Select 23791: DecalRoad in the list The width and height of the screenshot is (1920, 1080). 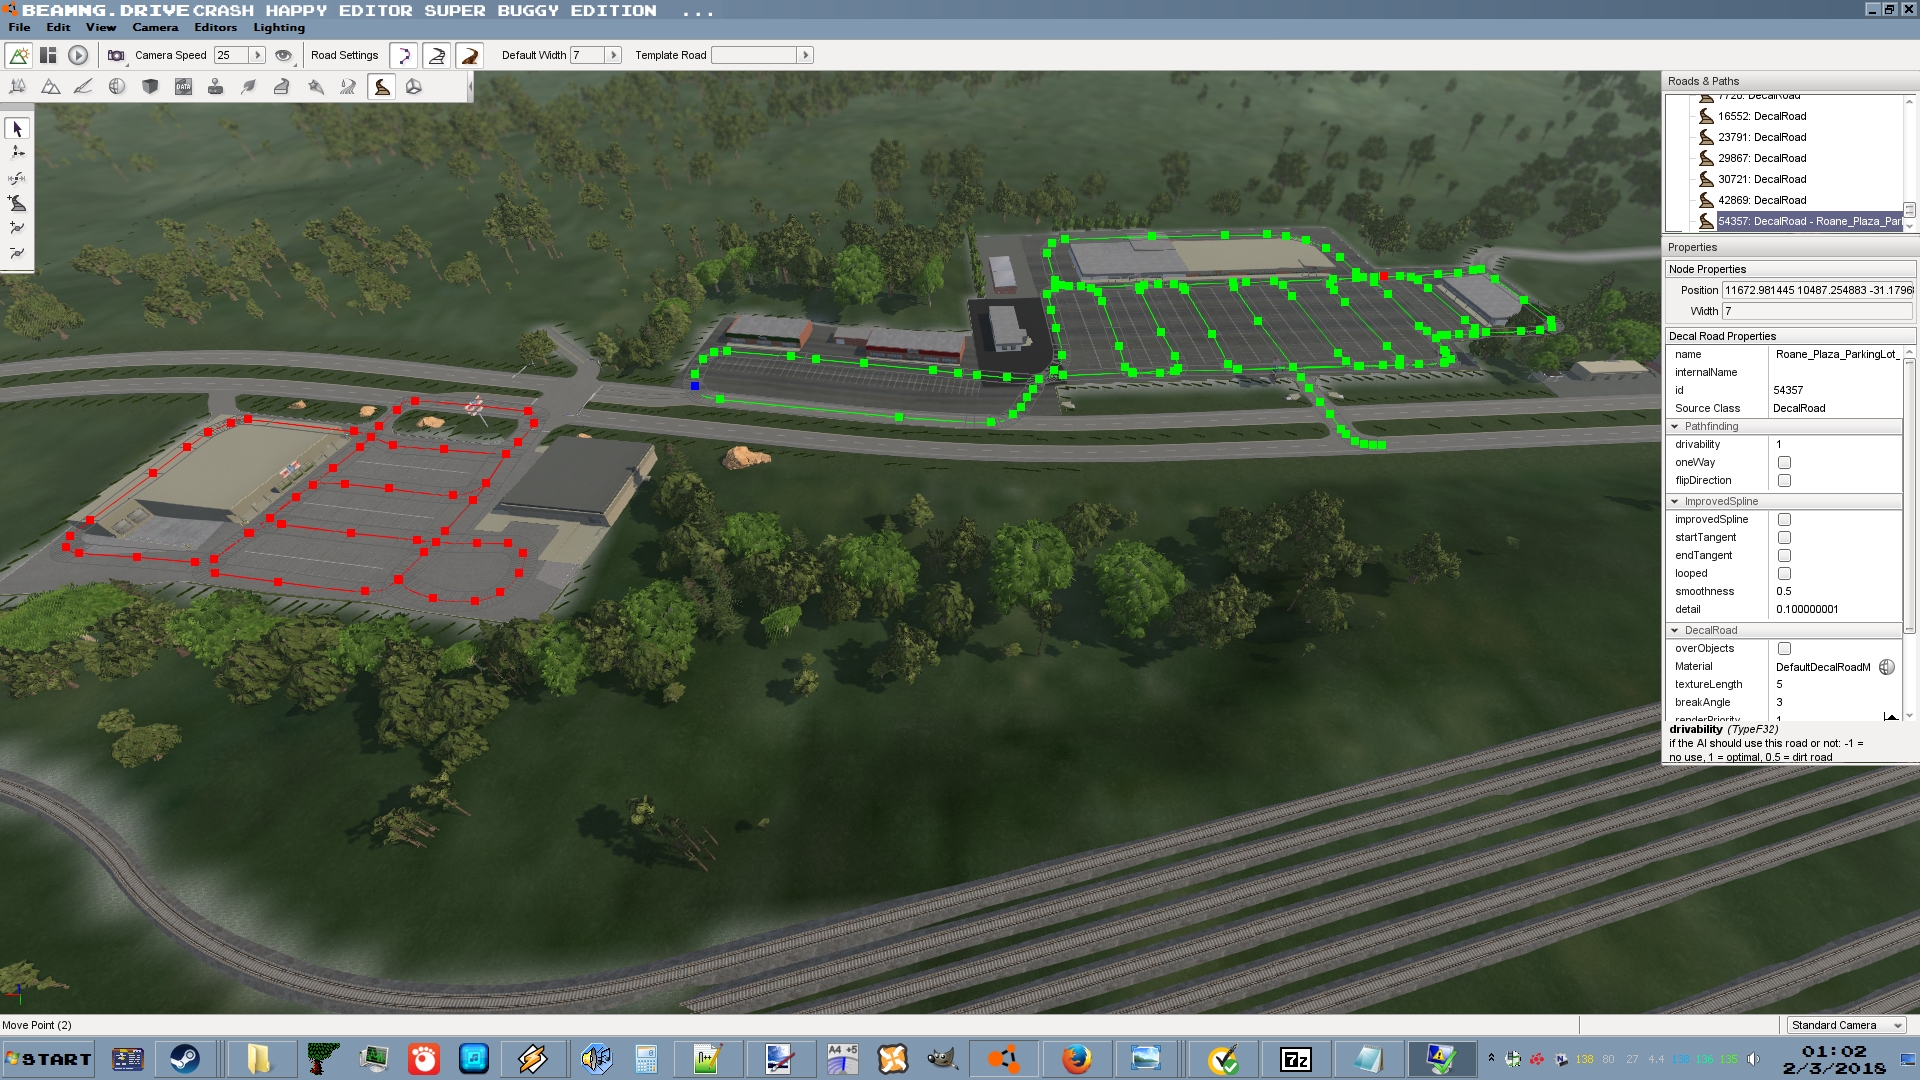coord(1762,137)
